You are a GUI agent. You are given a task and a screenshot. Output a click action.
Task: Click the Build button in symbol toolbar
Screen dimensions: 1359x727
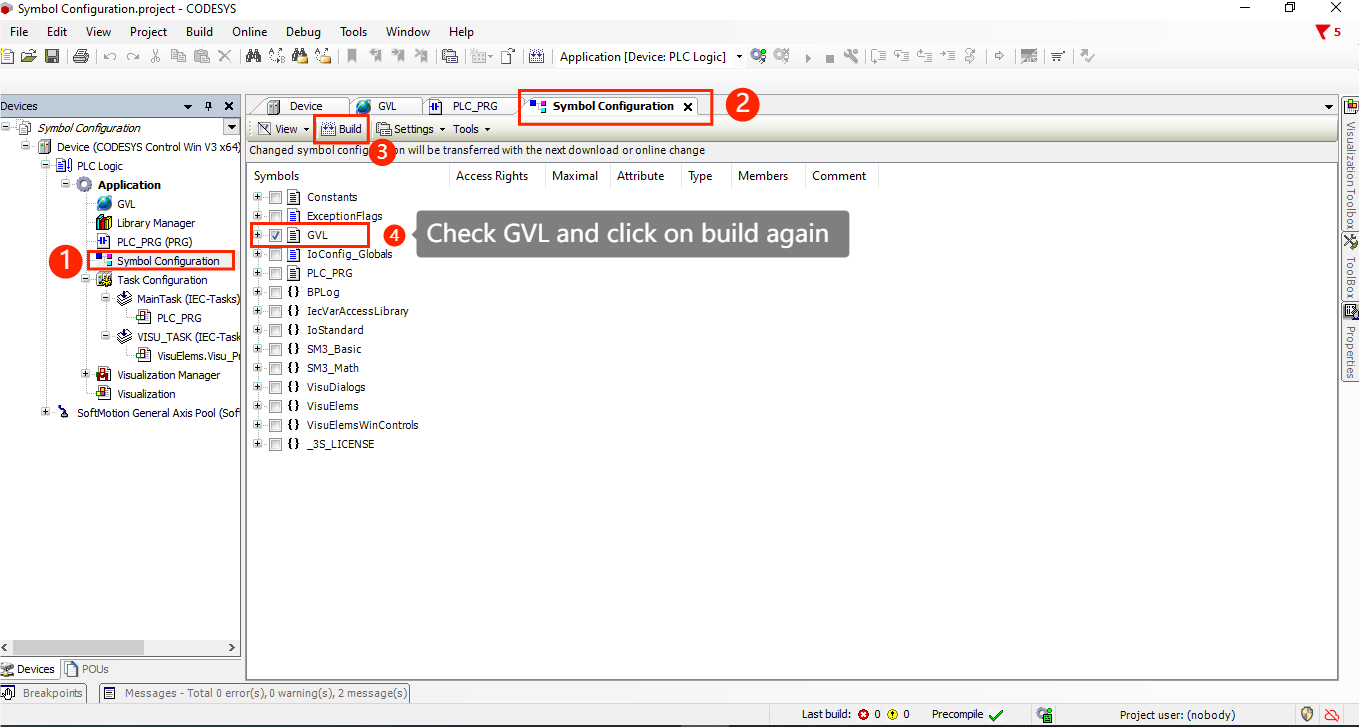(341, 129)
